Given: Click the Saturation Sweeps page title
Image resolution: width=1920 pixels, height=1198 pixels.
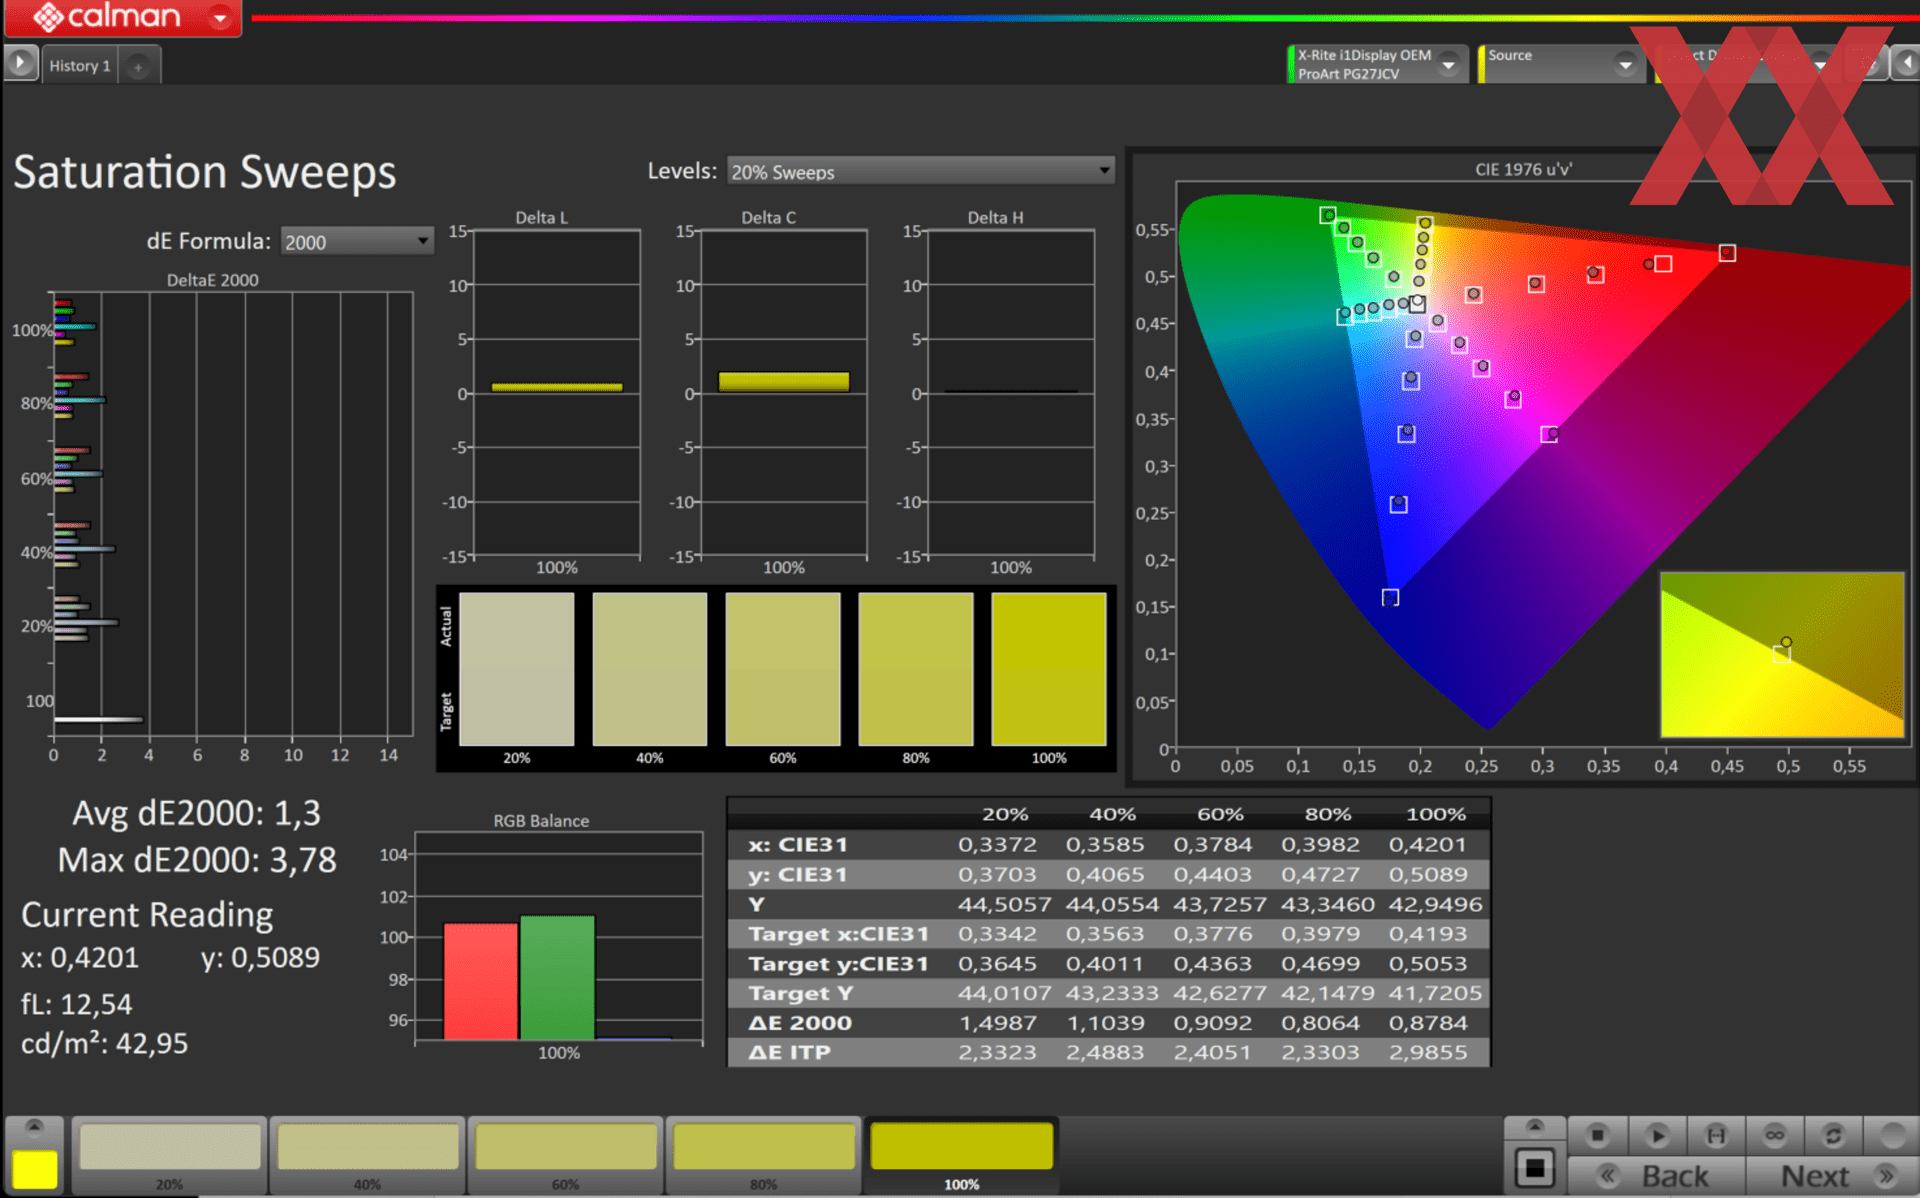Looking at the screenshot, I should (204, 172).
